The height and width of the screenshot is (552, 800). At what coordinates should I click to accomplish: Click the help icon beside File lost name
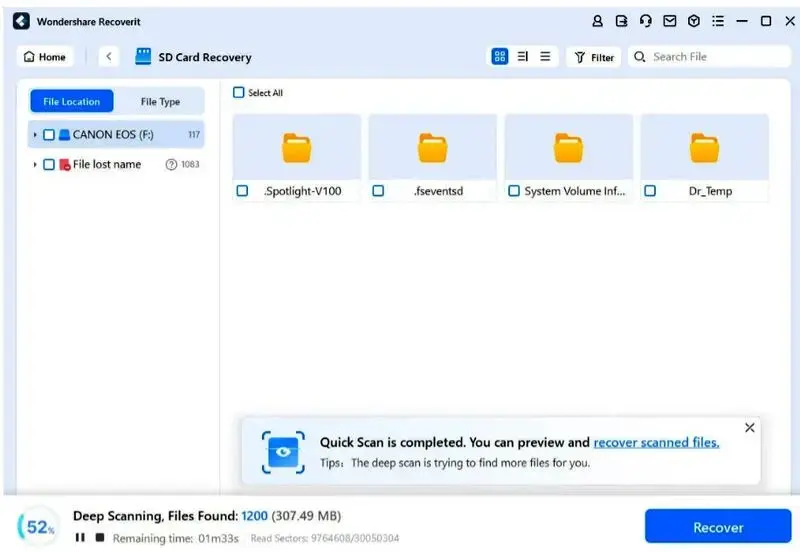tap(171, 164)
